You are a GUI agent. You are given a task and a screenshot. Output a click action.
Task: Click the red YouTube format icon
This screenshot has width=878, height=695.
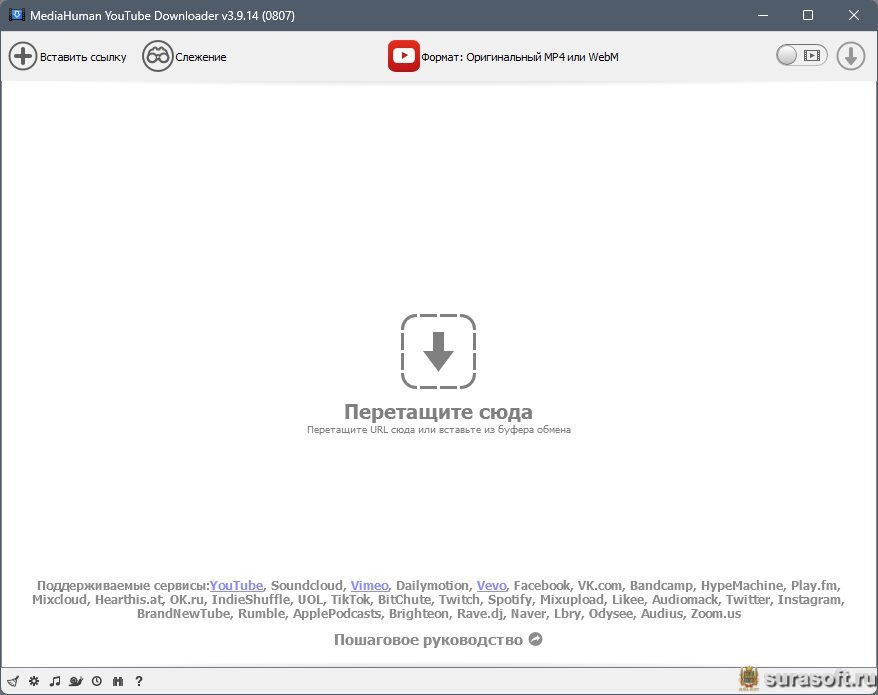[x=403, y=56]
